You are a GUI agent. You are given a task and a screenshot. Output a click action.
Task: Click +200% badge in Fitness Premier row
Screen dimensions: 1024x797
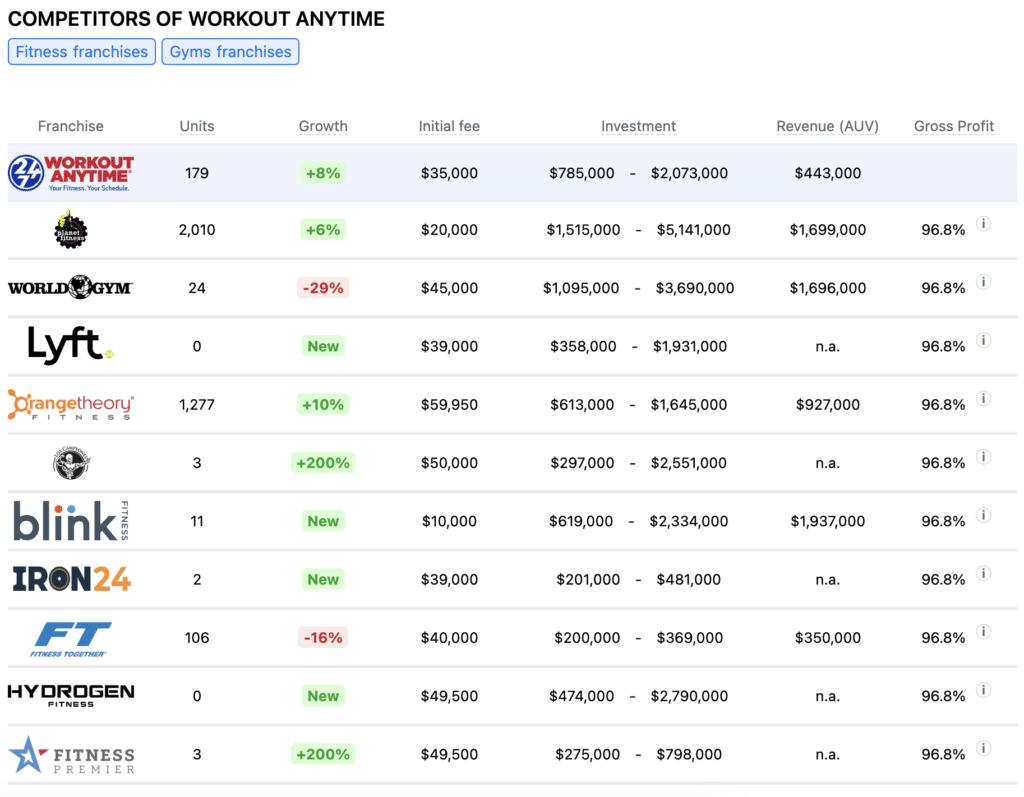(x=323, y=755)
